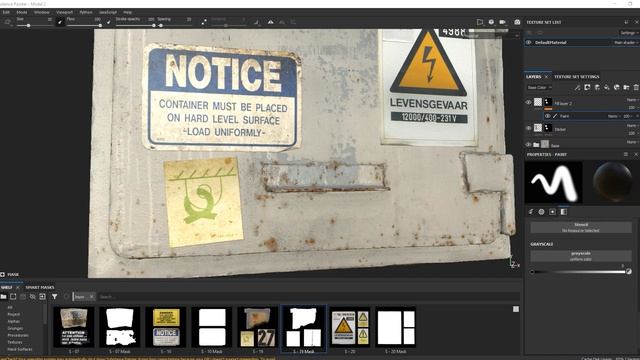This screenshot has height=360, width=640.
Task: Open the Python menu
Action: tap(86, 12)
